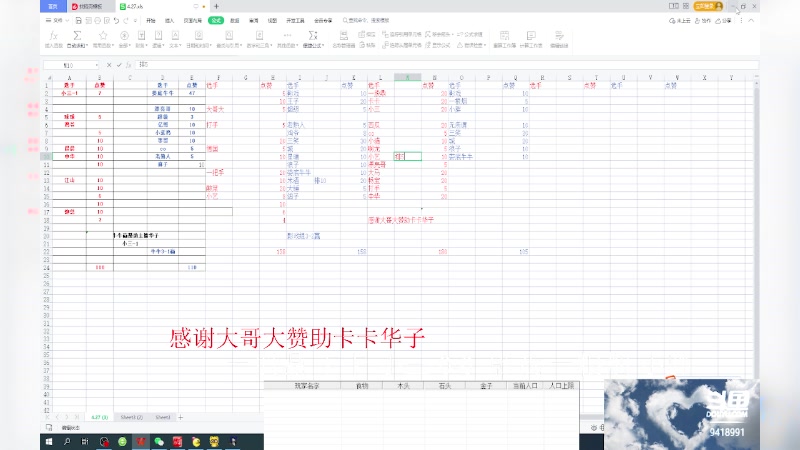800x450 pixels.
Task: Open Windows search on taskbar
Action: point(67,442)
